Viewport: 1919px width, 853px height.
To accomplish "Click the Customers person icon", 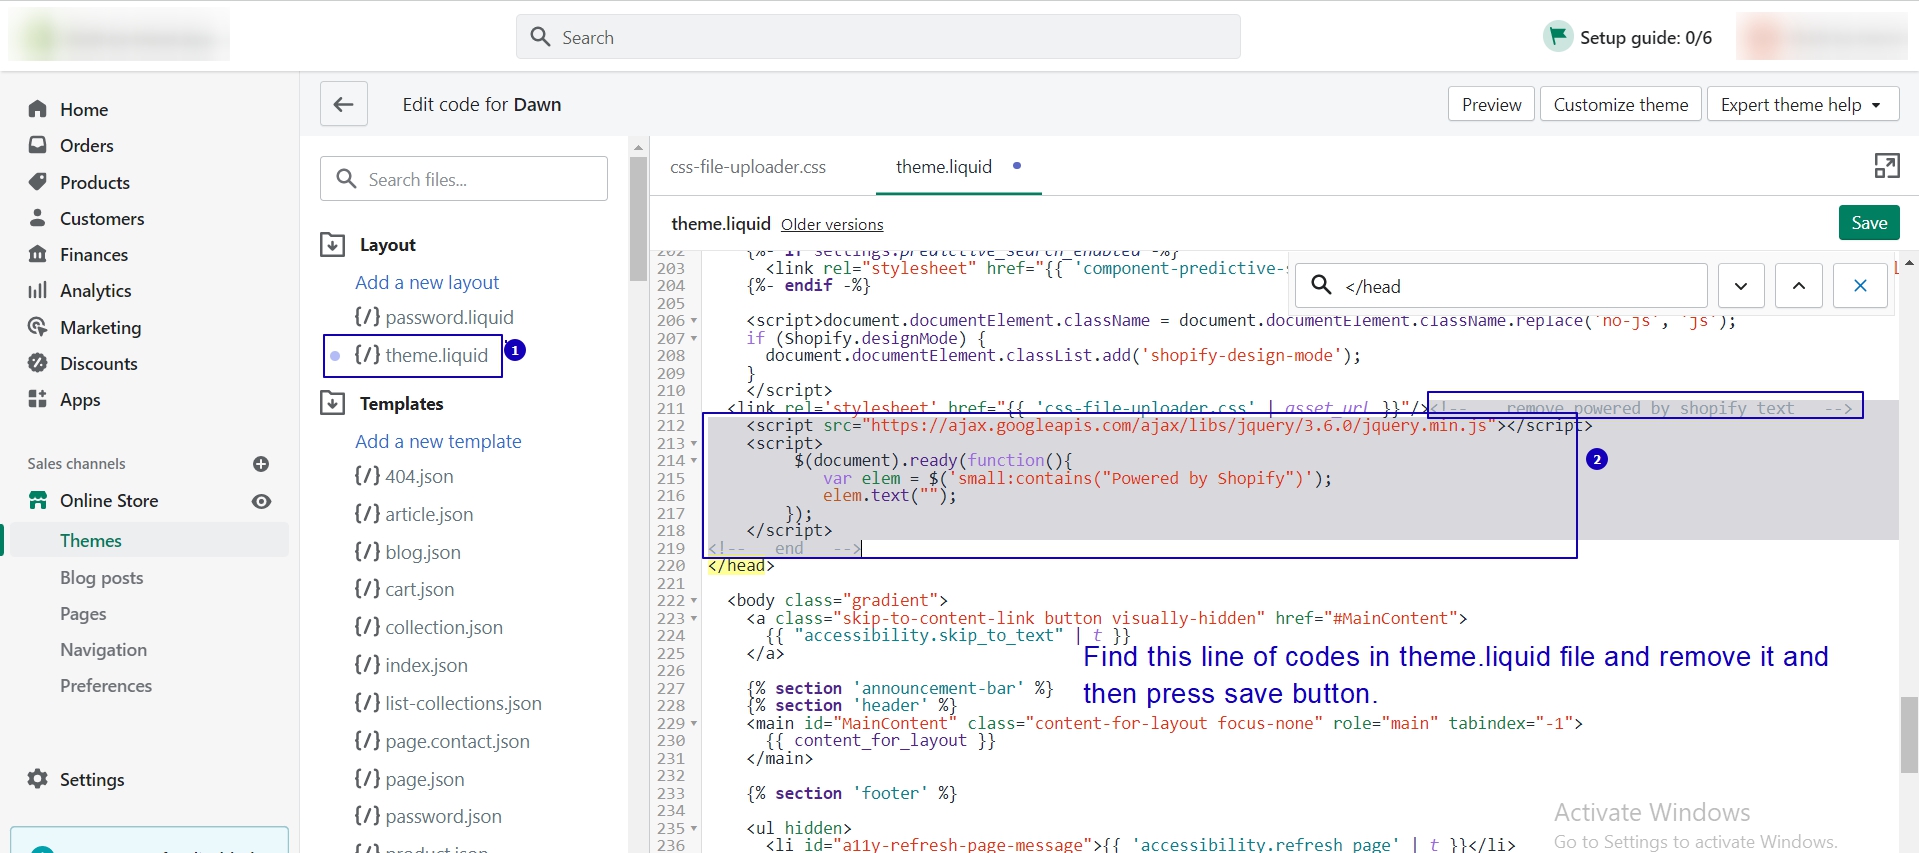I will (x=38, y=218).
